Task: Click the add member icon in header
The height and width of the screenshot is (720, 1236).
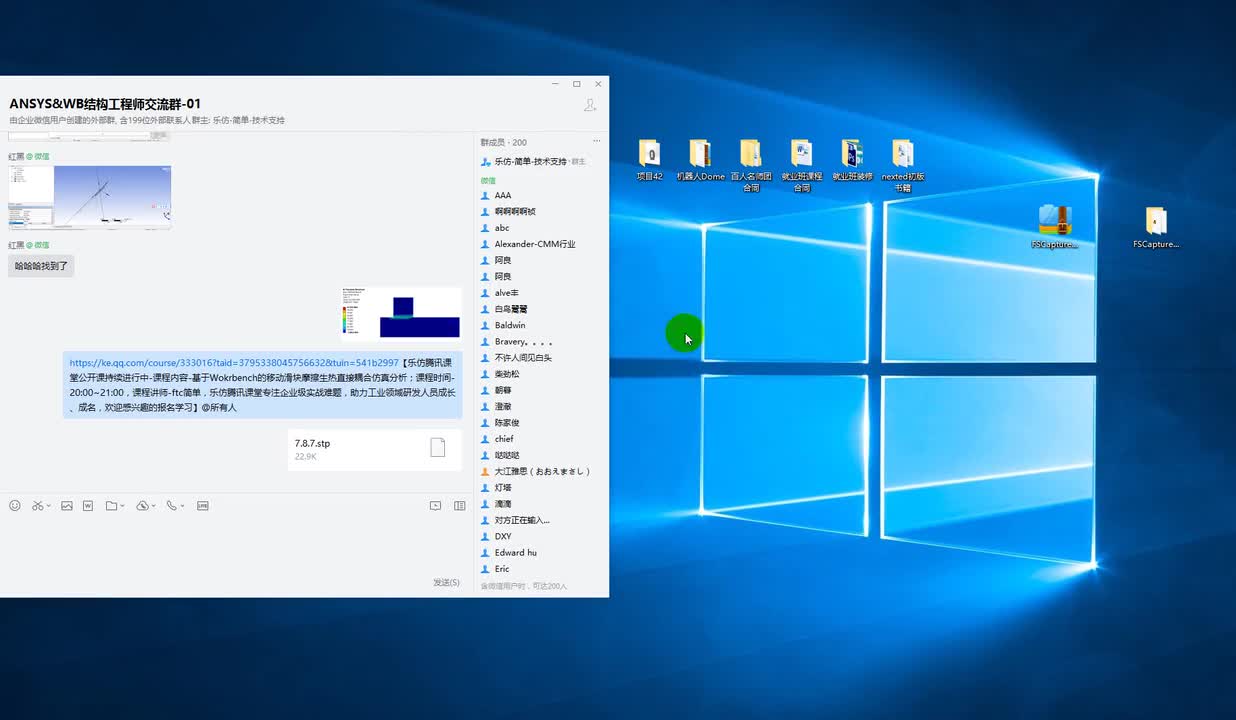Action: click(590, 105)
